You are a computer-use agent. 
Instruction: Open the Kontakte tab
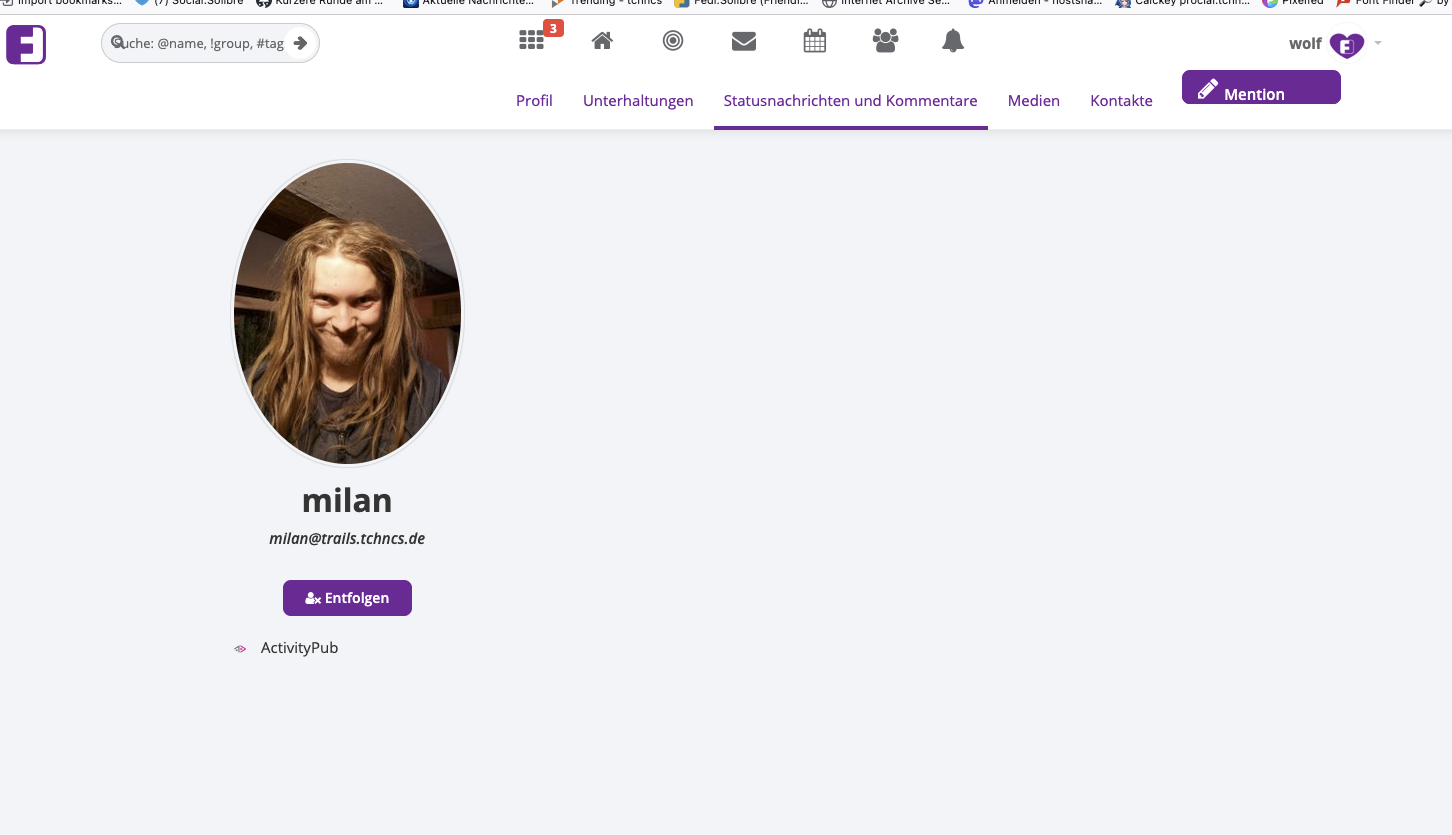tap(1121, 100)
